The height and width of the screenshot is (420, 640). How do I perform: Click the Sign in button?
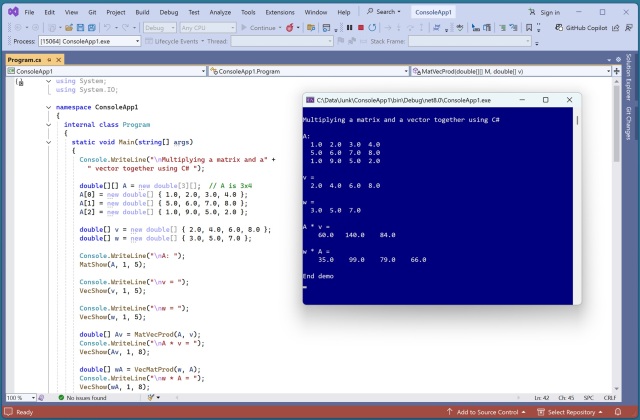coord(544,12)
